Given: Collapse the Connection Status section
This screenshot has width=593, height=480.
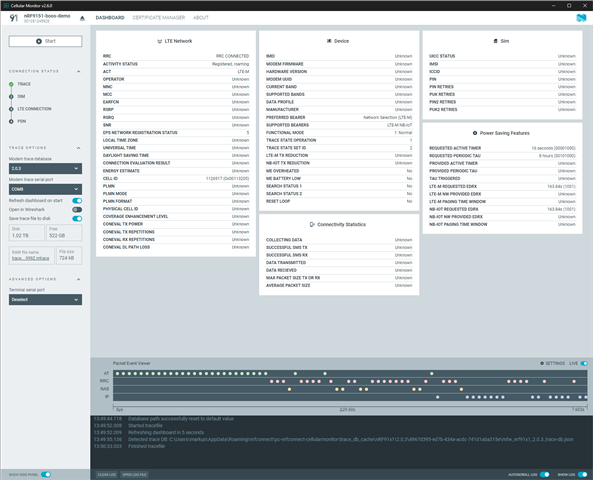Looking at the screenshot, I should coord(79,71).
